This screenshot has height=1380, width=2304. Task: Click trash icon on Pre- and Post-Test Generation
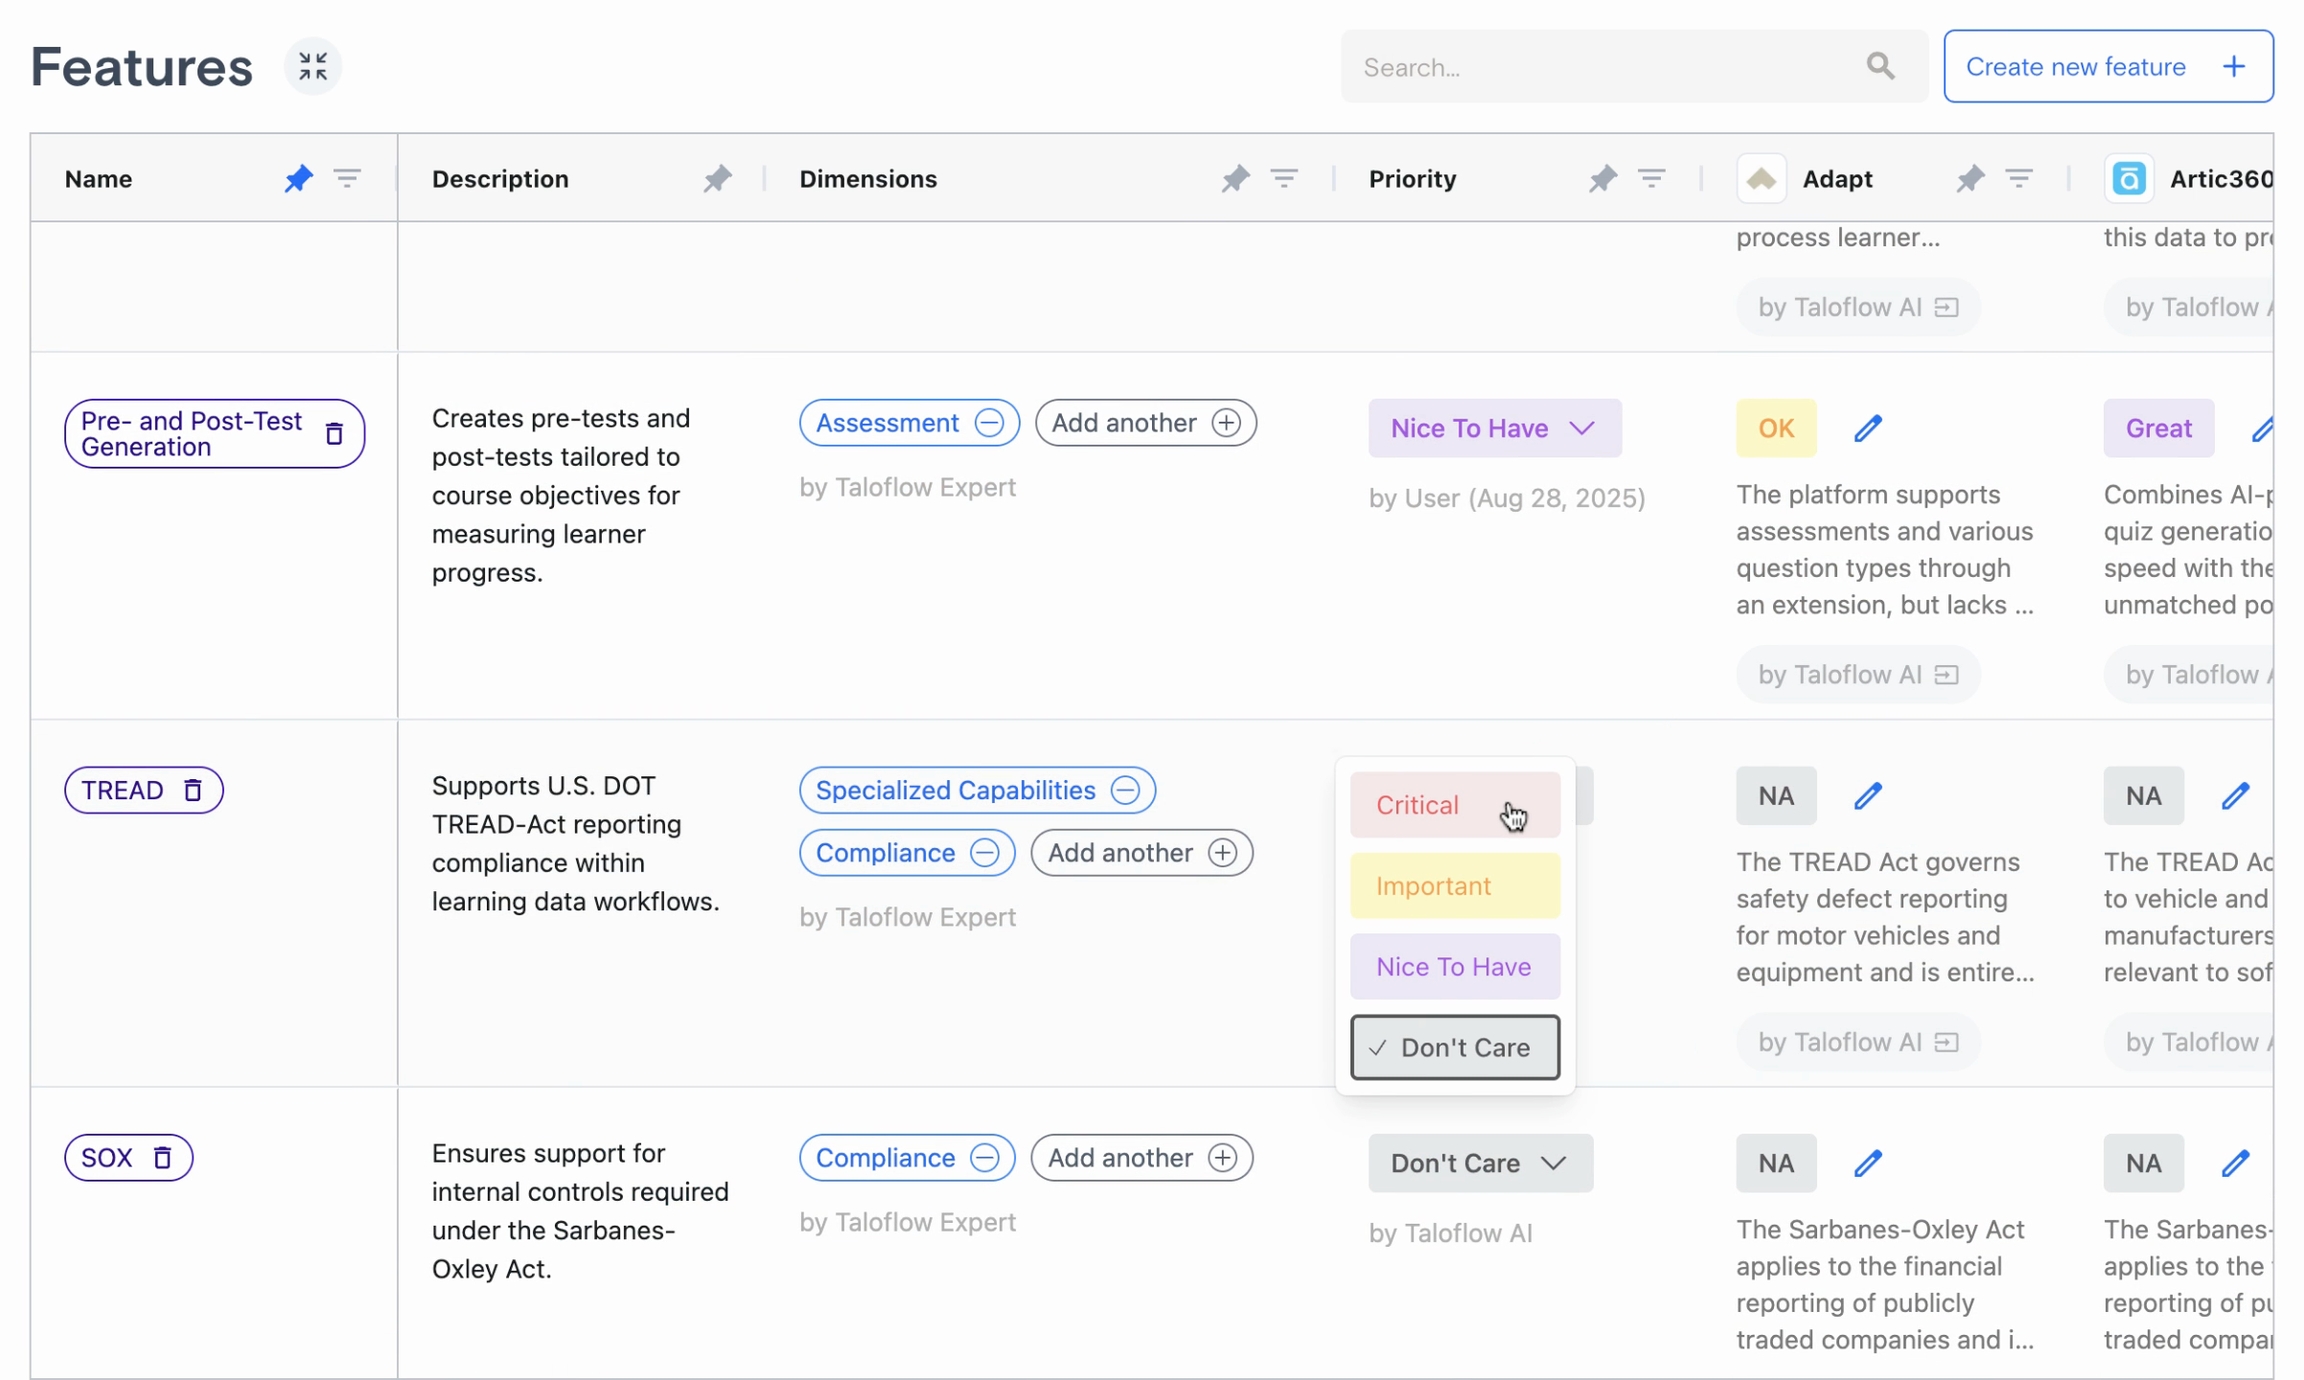334,434
